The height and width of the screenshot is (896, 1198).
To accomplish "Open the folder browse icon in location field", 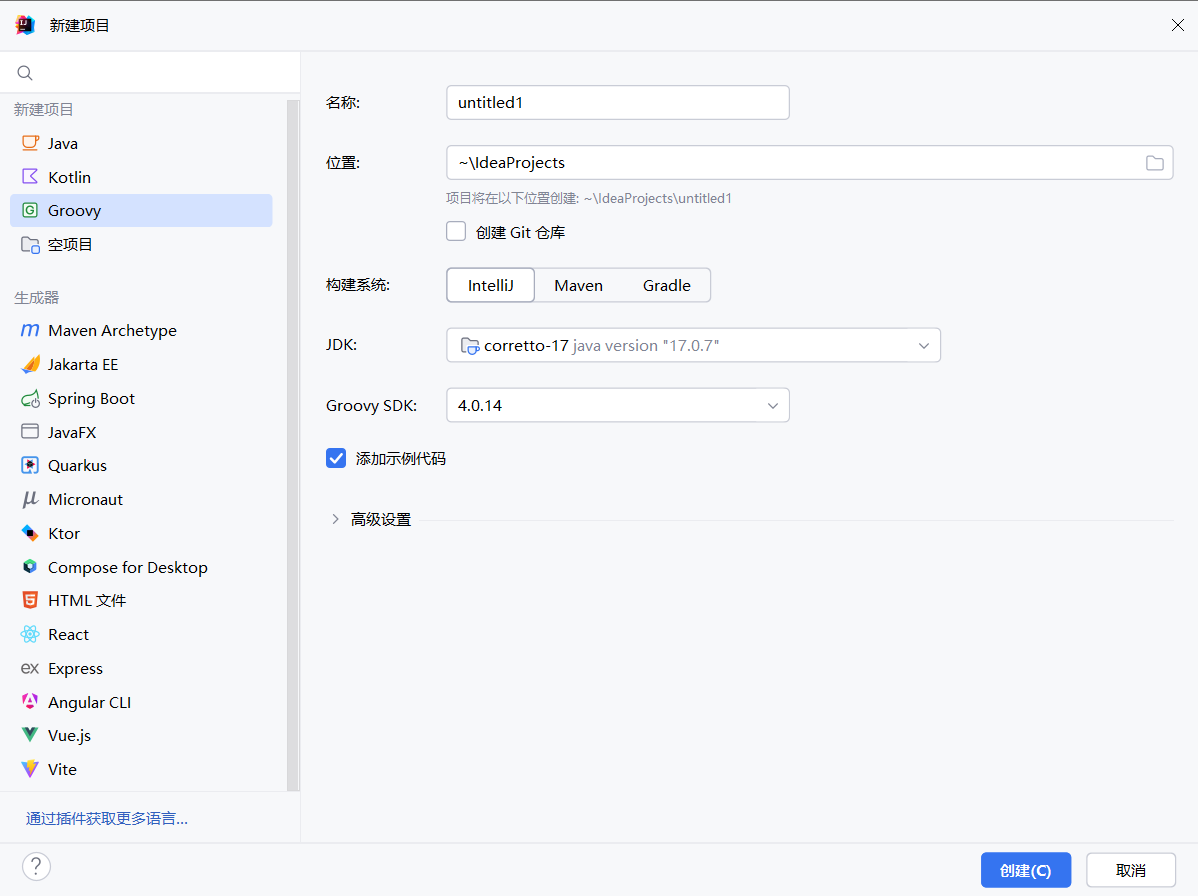I will [1154, 163].
